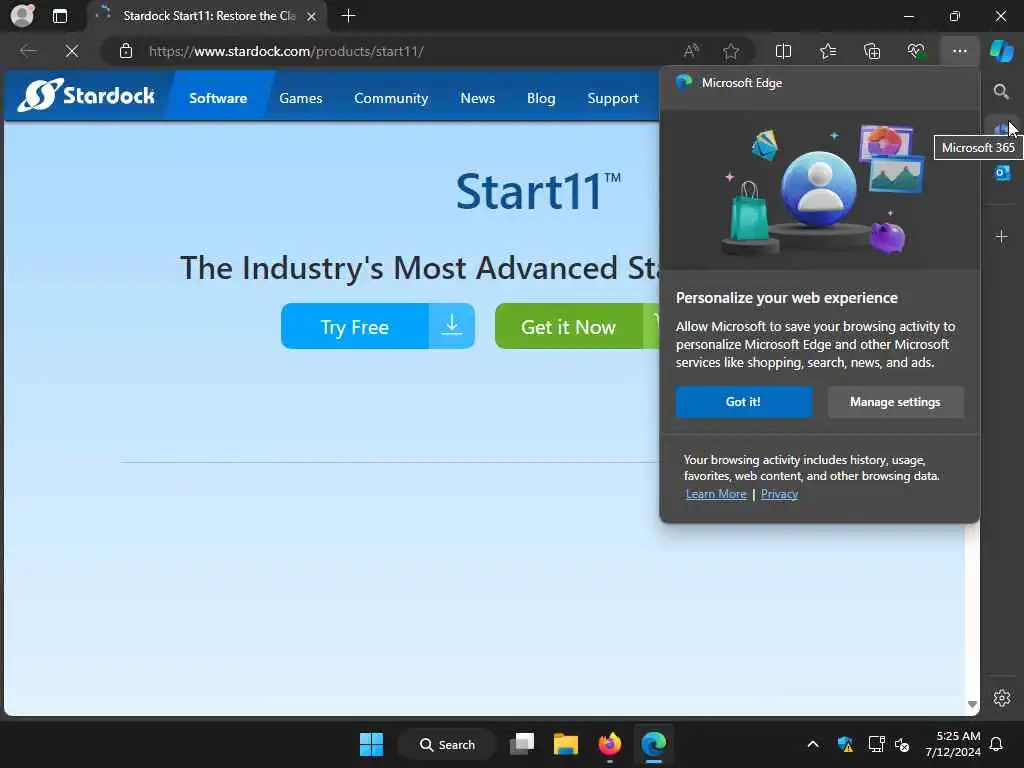Click the Stardock logo
1024x768 pixels.
tap(86, 95)
